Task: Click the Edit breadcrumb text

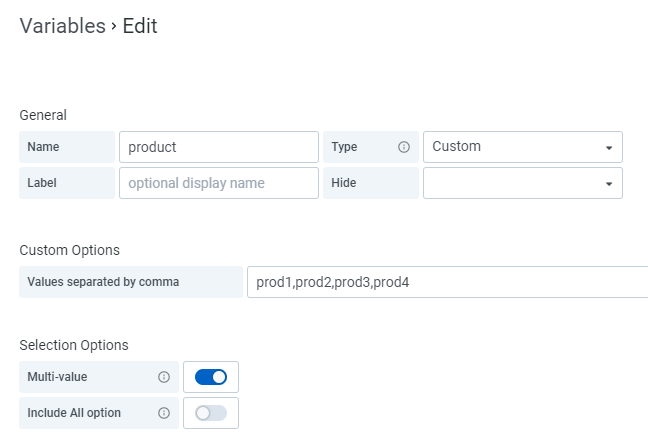Action: pos(140,27)
